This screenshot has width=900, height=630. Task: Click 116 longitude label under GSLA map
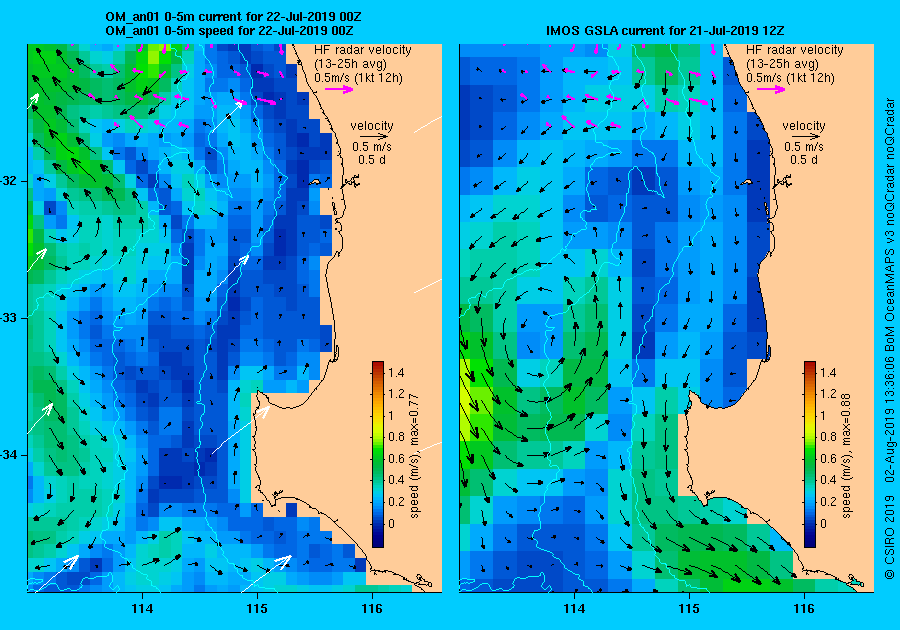pos(804,608)
